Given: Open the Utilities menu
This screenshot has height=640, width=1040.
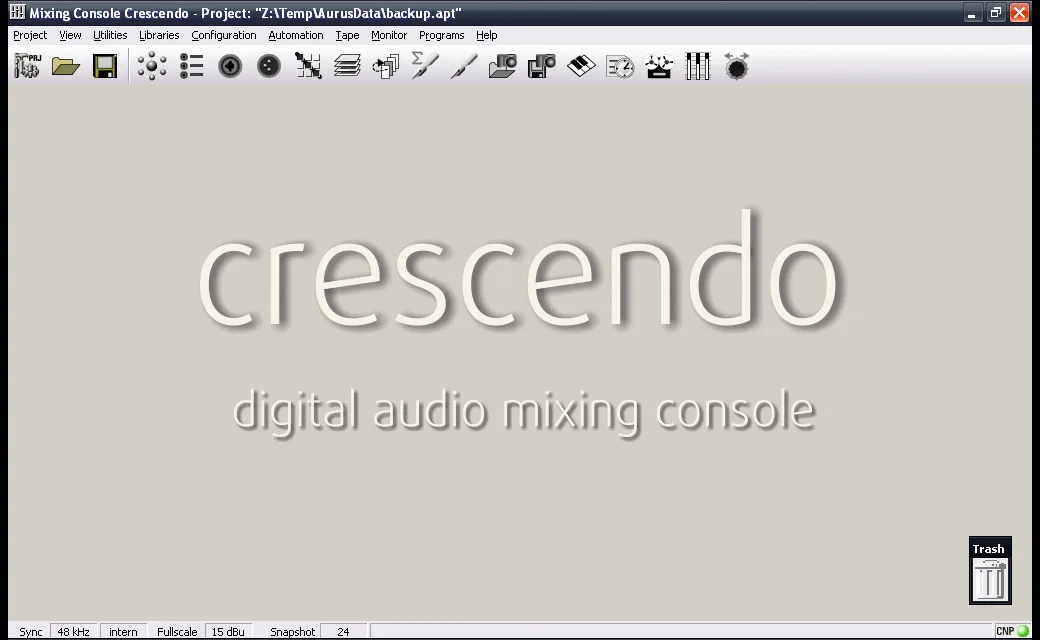Looking at the screenshot, I should pos(110,35).
